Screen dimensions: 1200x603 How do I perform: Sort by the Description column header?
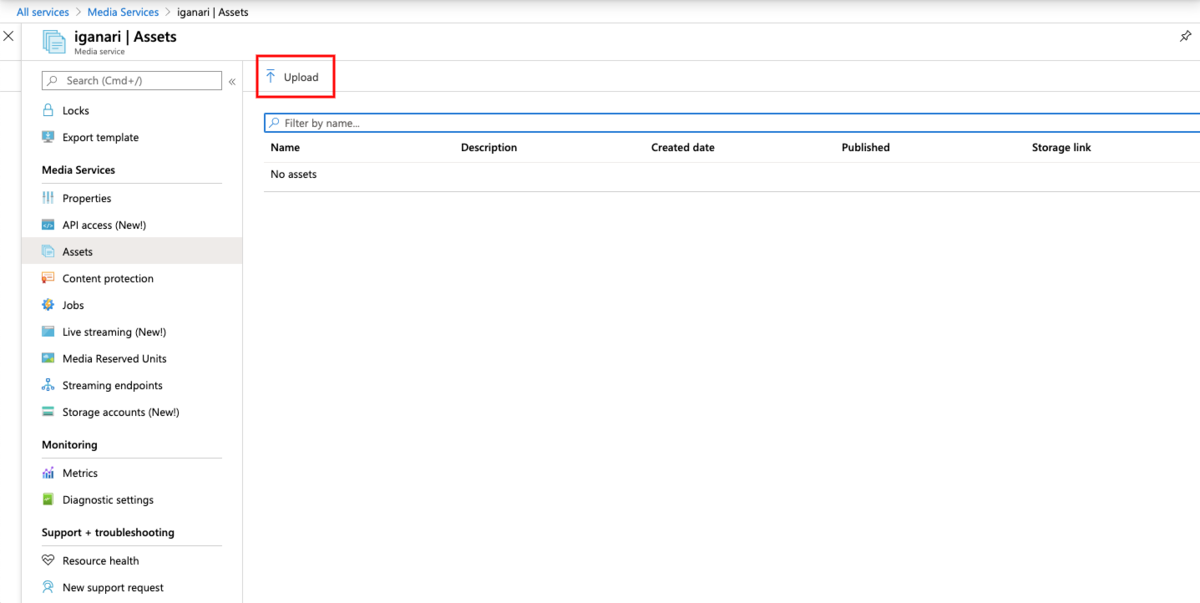click(x=489, y=147)
